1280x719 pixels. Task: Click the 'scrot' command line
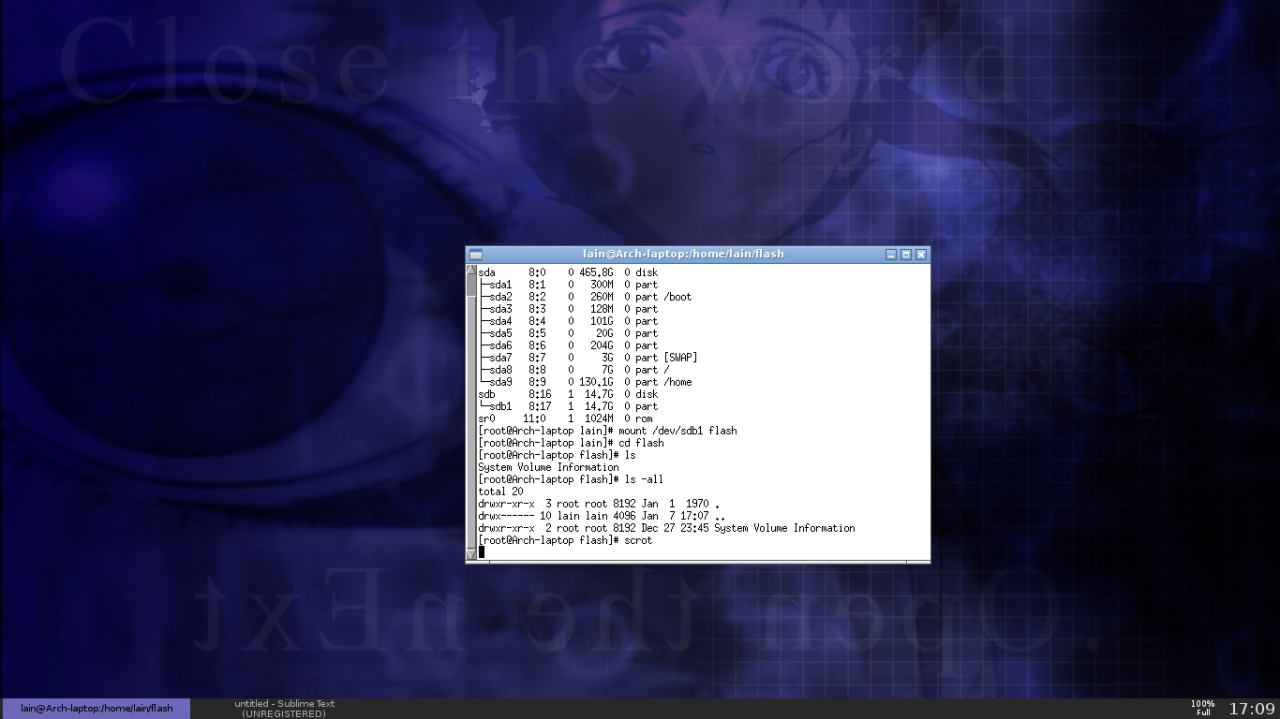pos(565,540)
